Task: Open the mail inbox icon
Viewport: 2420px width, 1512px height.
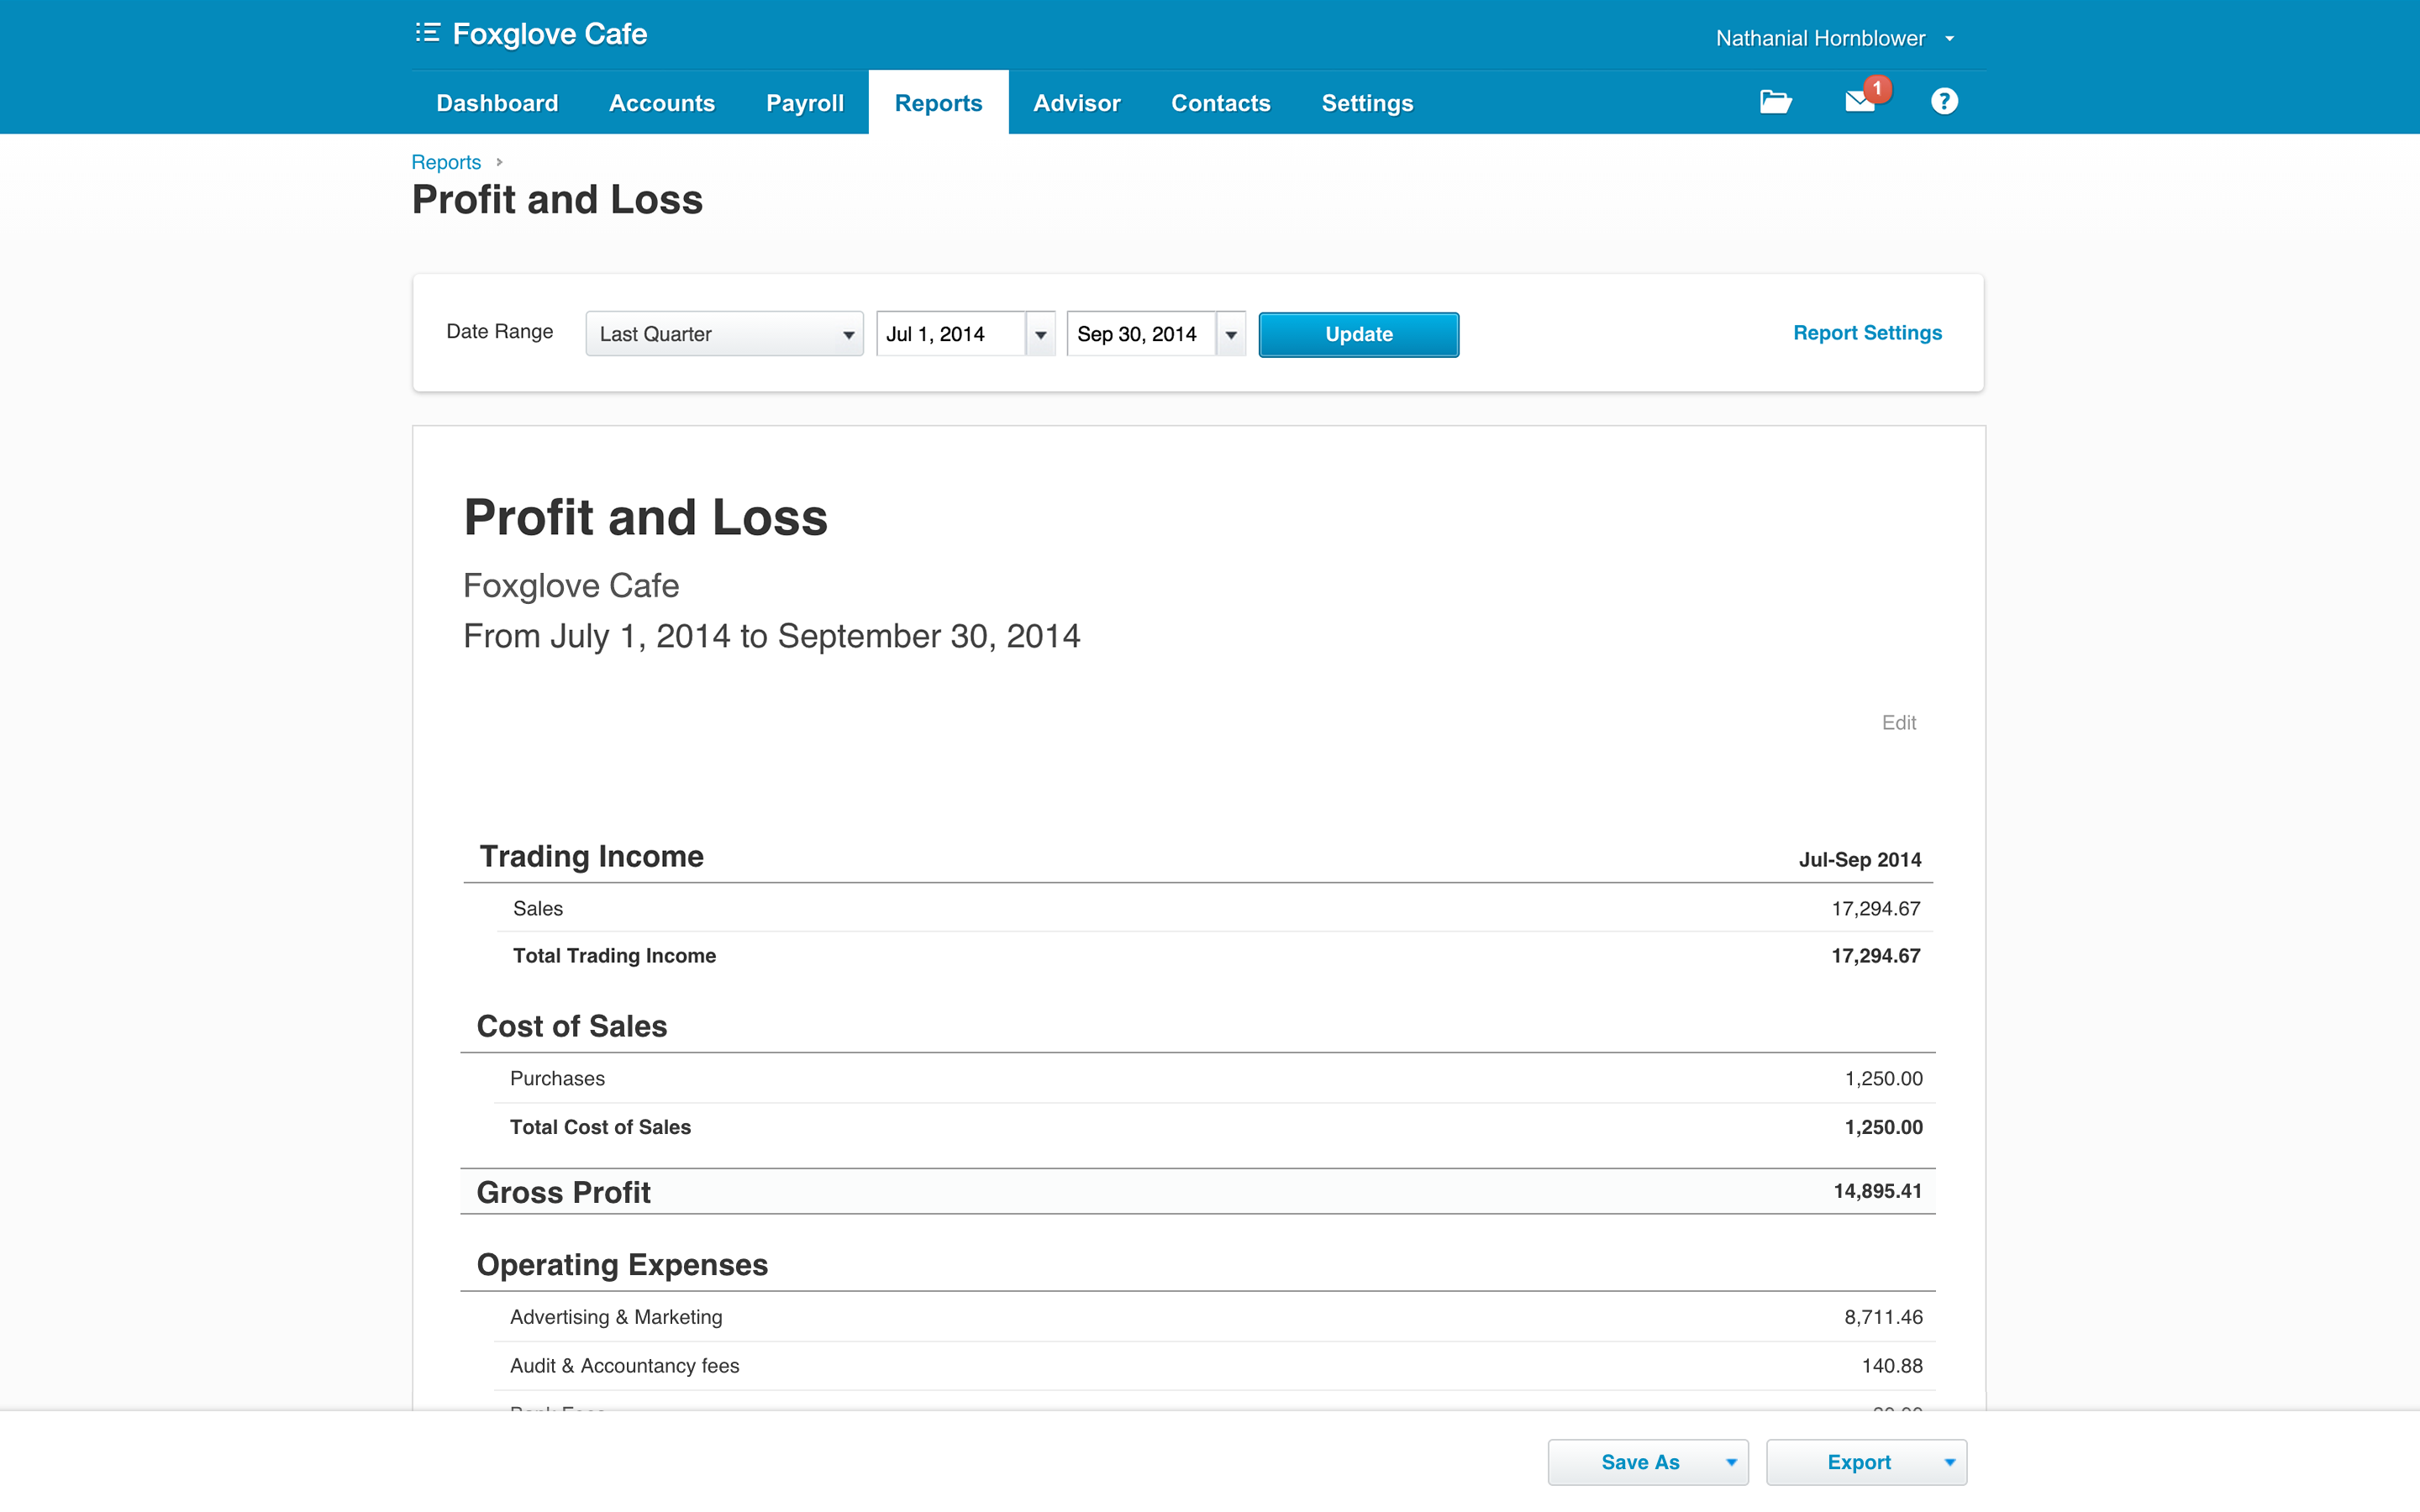Action: (x=1860, y=102)
